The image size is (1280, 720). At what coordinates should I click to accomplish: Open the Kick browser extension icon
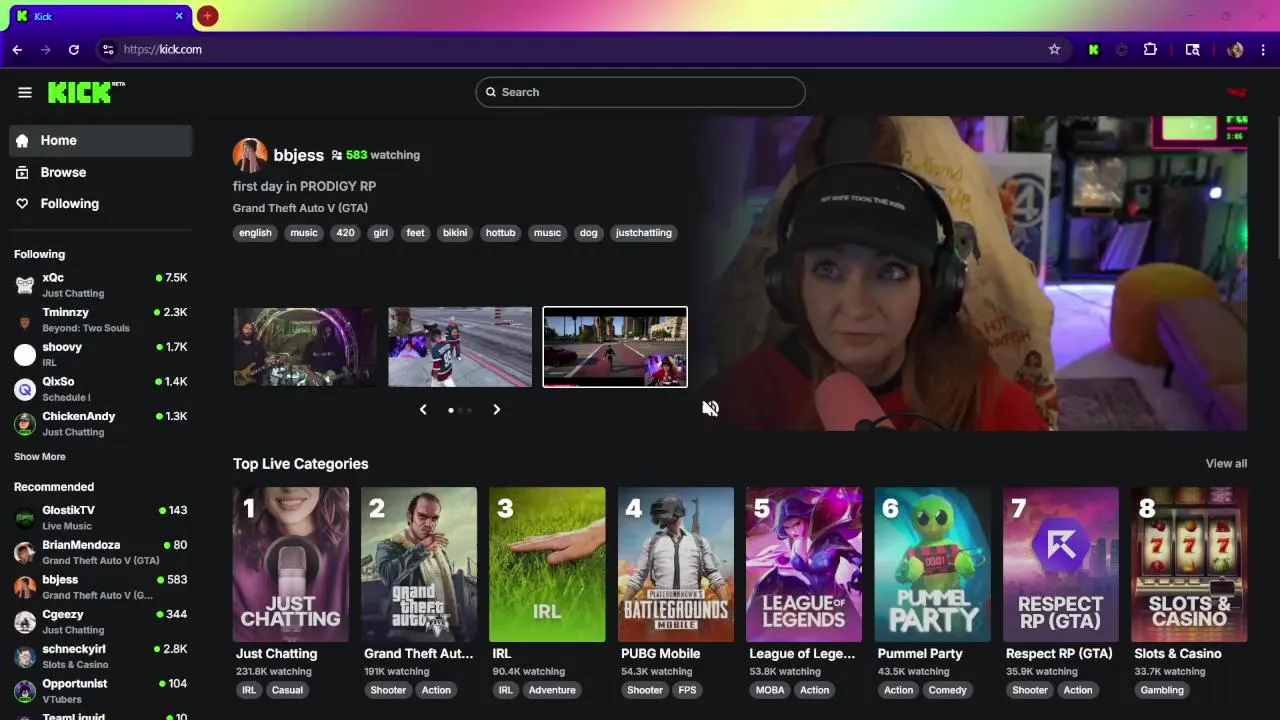(x=1094, y=49)
